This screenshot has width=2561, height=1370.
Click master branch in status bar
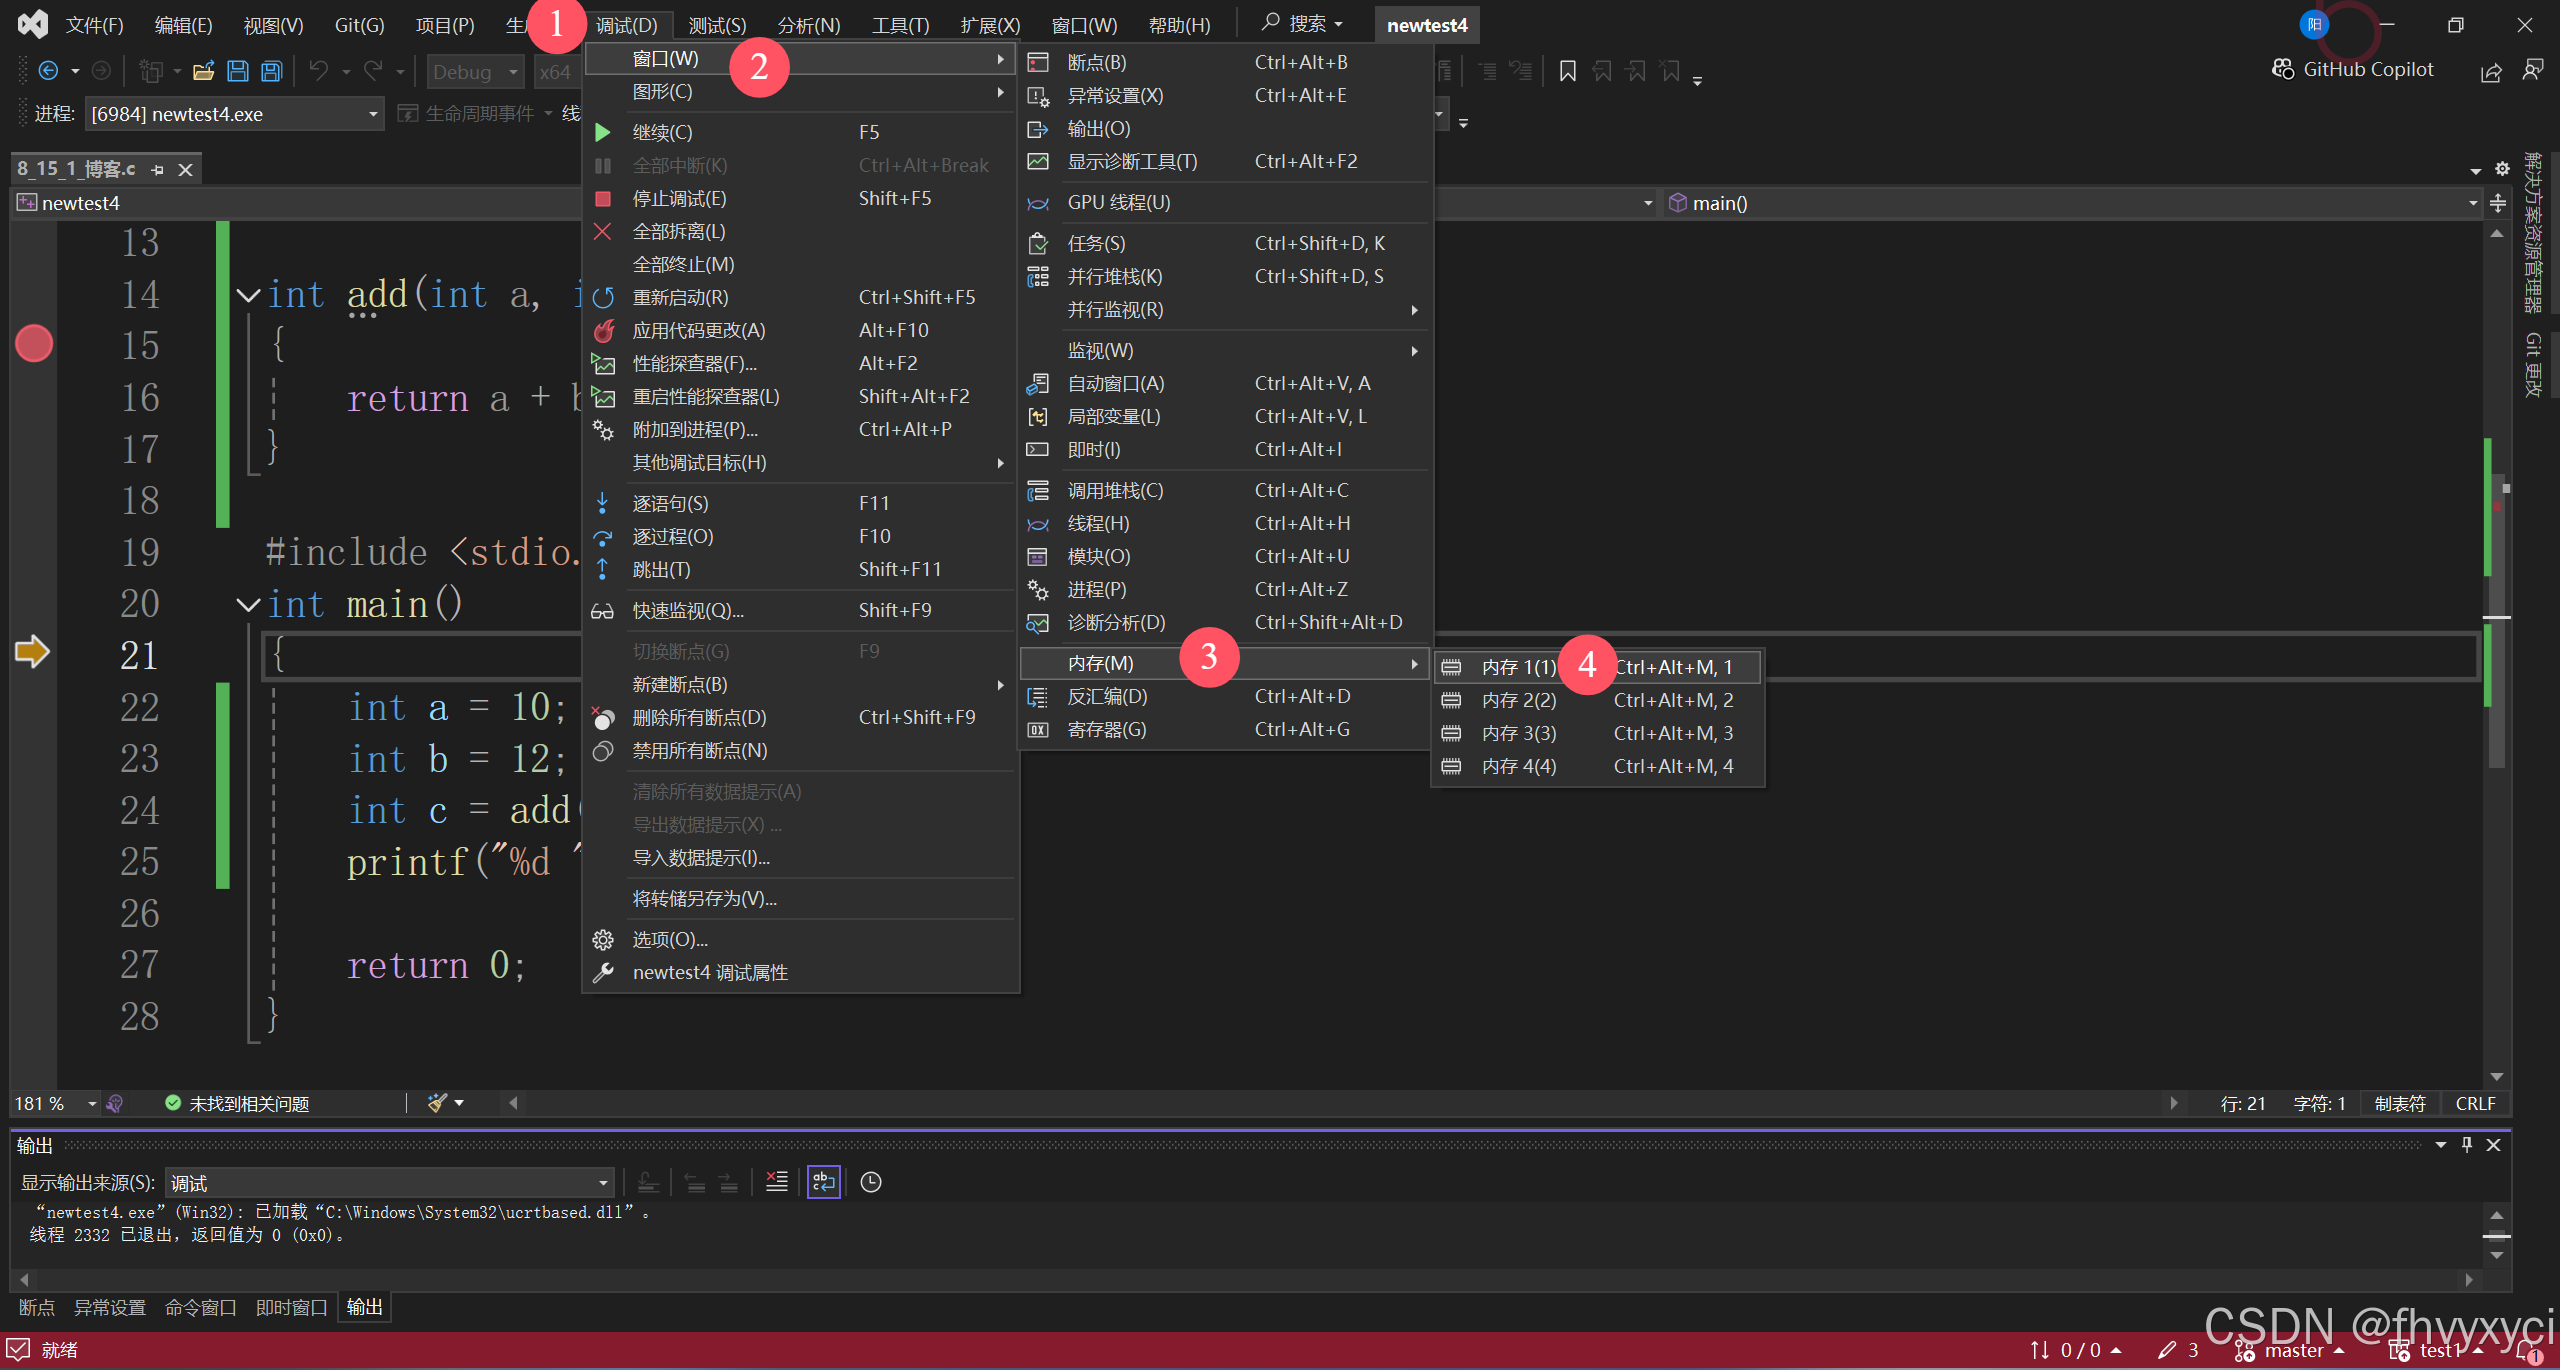click(2292, 1350)
